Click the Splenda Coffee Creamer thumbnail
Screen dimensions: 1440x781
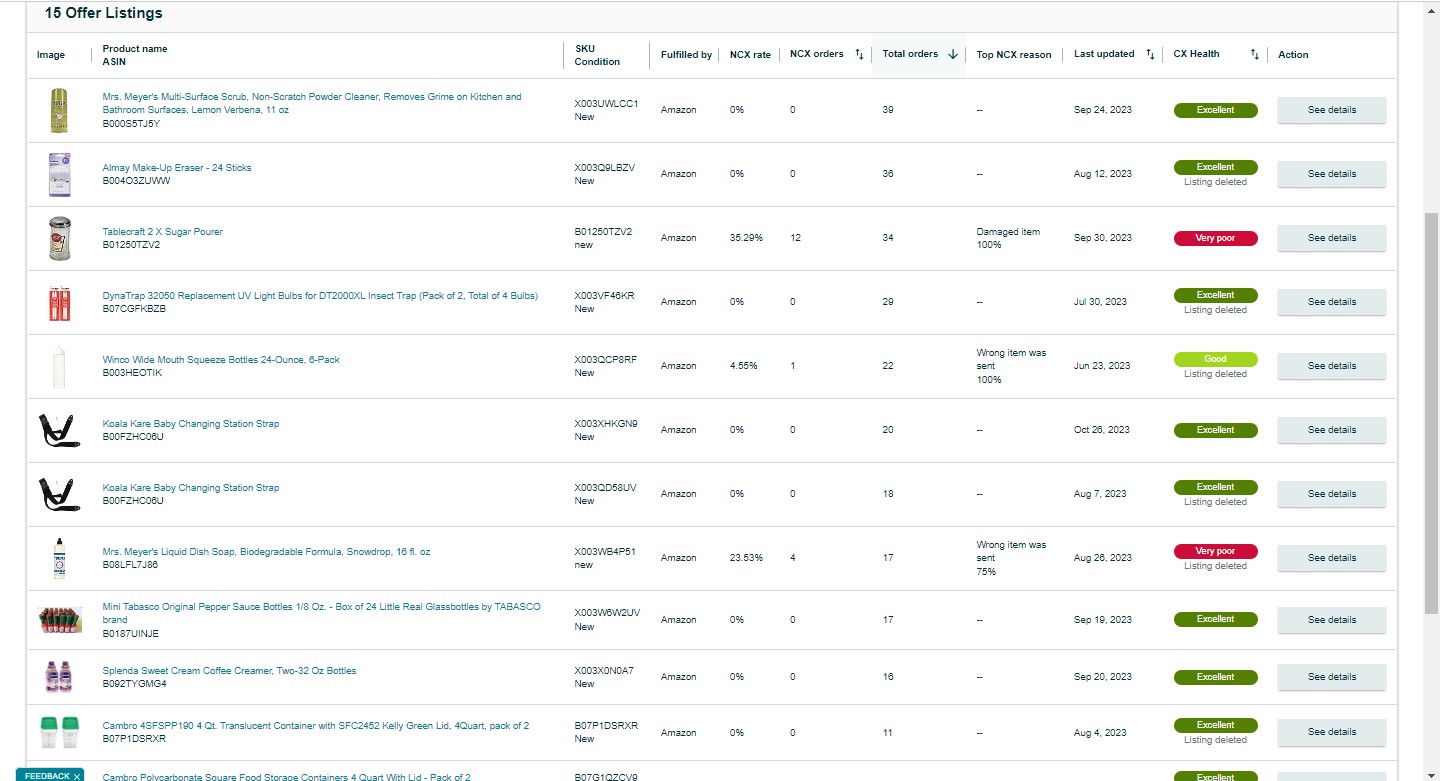pos(60,677)
